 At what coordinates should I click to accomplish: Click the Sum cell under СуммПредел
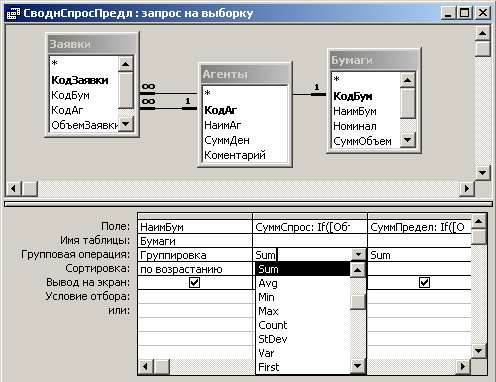[x=419, y=255]
